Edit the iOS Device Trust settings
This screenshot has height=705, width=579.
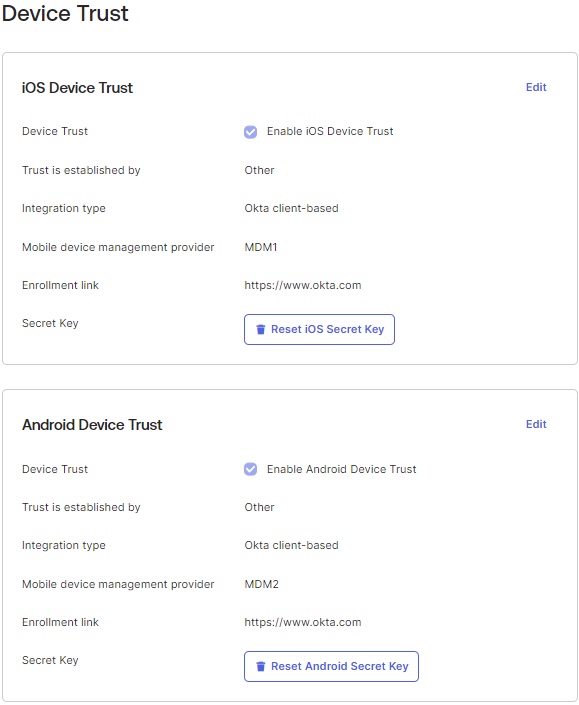[x=536, y=87]
